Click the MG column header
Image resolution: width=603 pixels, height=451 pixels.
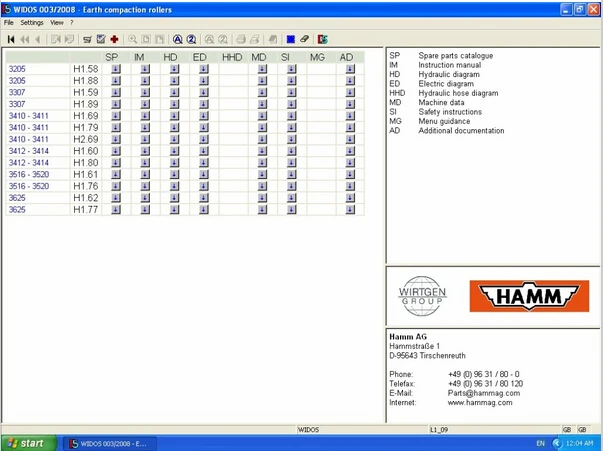point(318,57)
